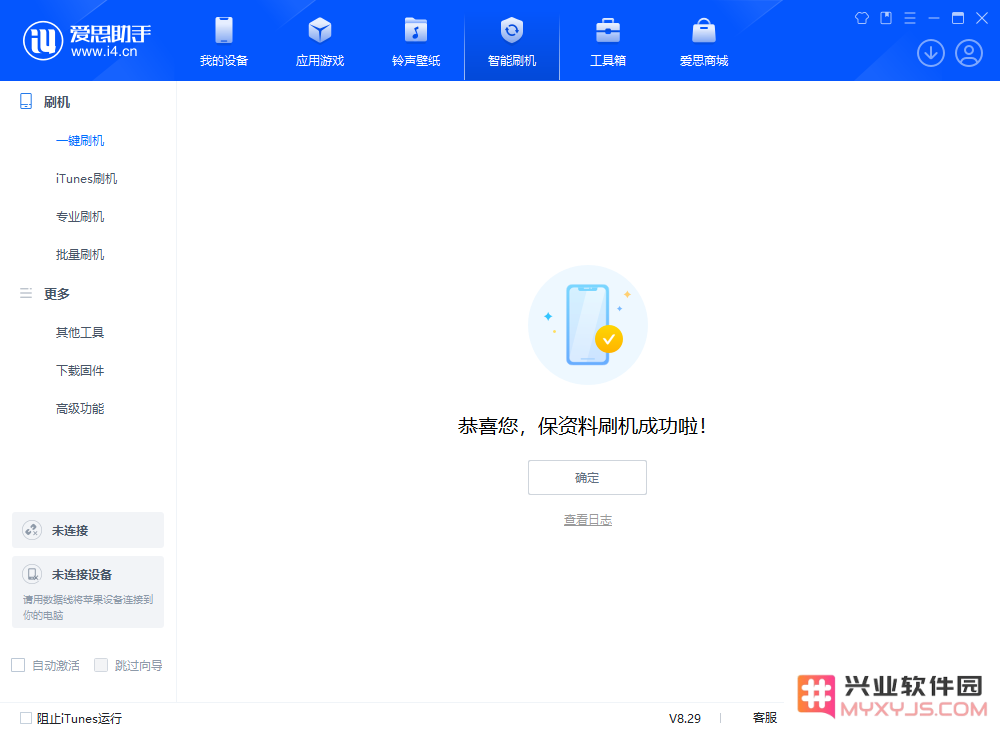This screenshot has height=733, width=1000.
Task: Minimize the 爱思助手 window
Action: (x=934, y=19)
